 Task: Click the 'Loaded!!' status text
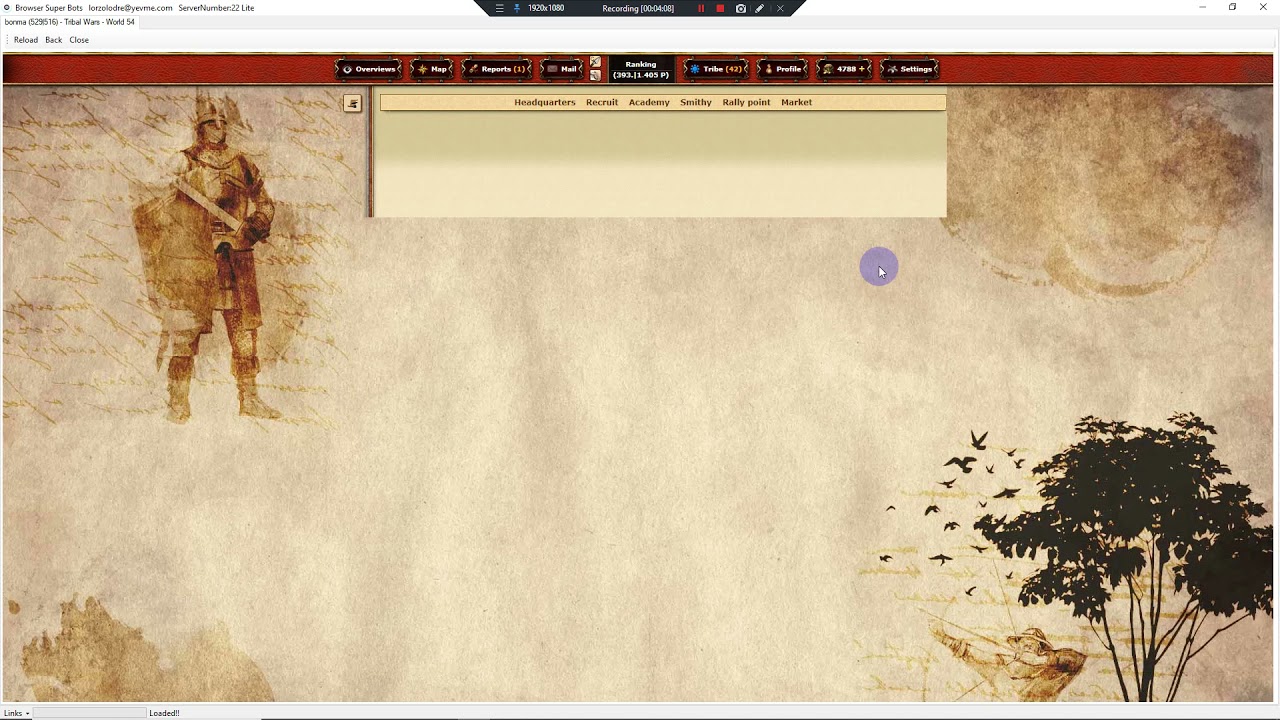click(x=164, y=713)
